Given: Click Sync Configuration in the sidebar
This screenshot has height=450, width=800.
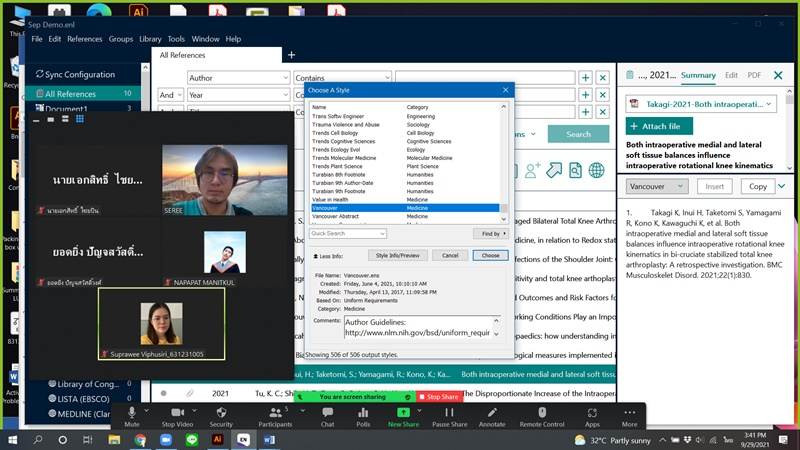Looking at the screenshot, I should [x=79, y=74].
